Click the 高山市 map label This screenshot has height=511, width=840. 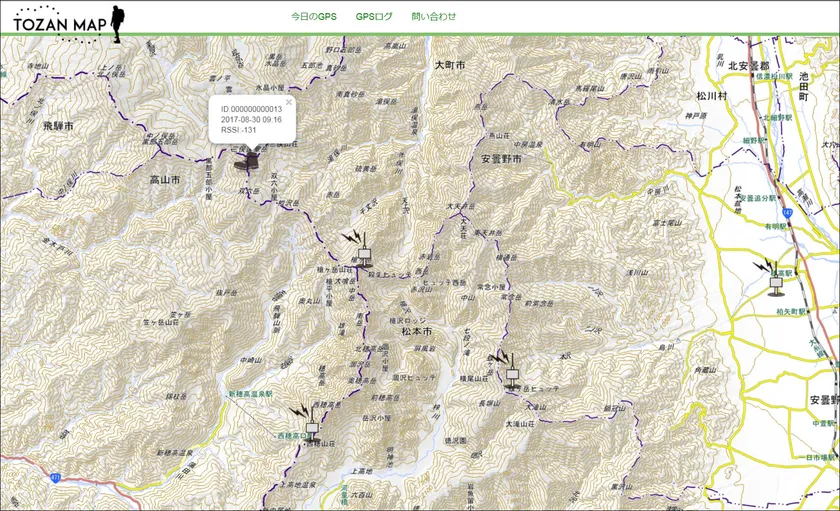coord(164,180)
